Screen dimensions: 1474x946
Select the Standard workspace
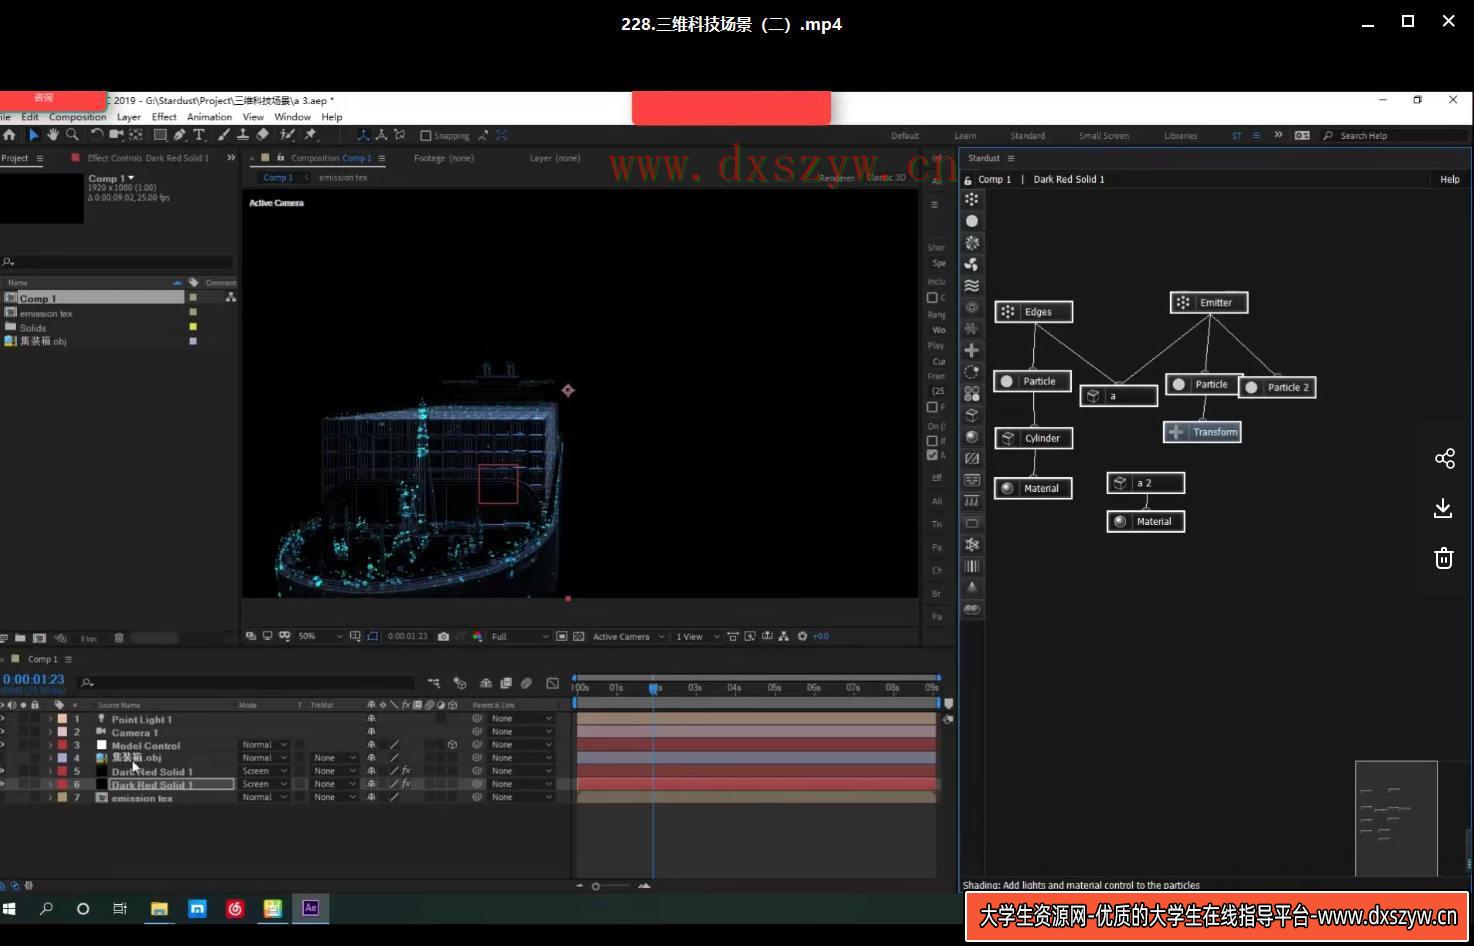click(1027, 136)
